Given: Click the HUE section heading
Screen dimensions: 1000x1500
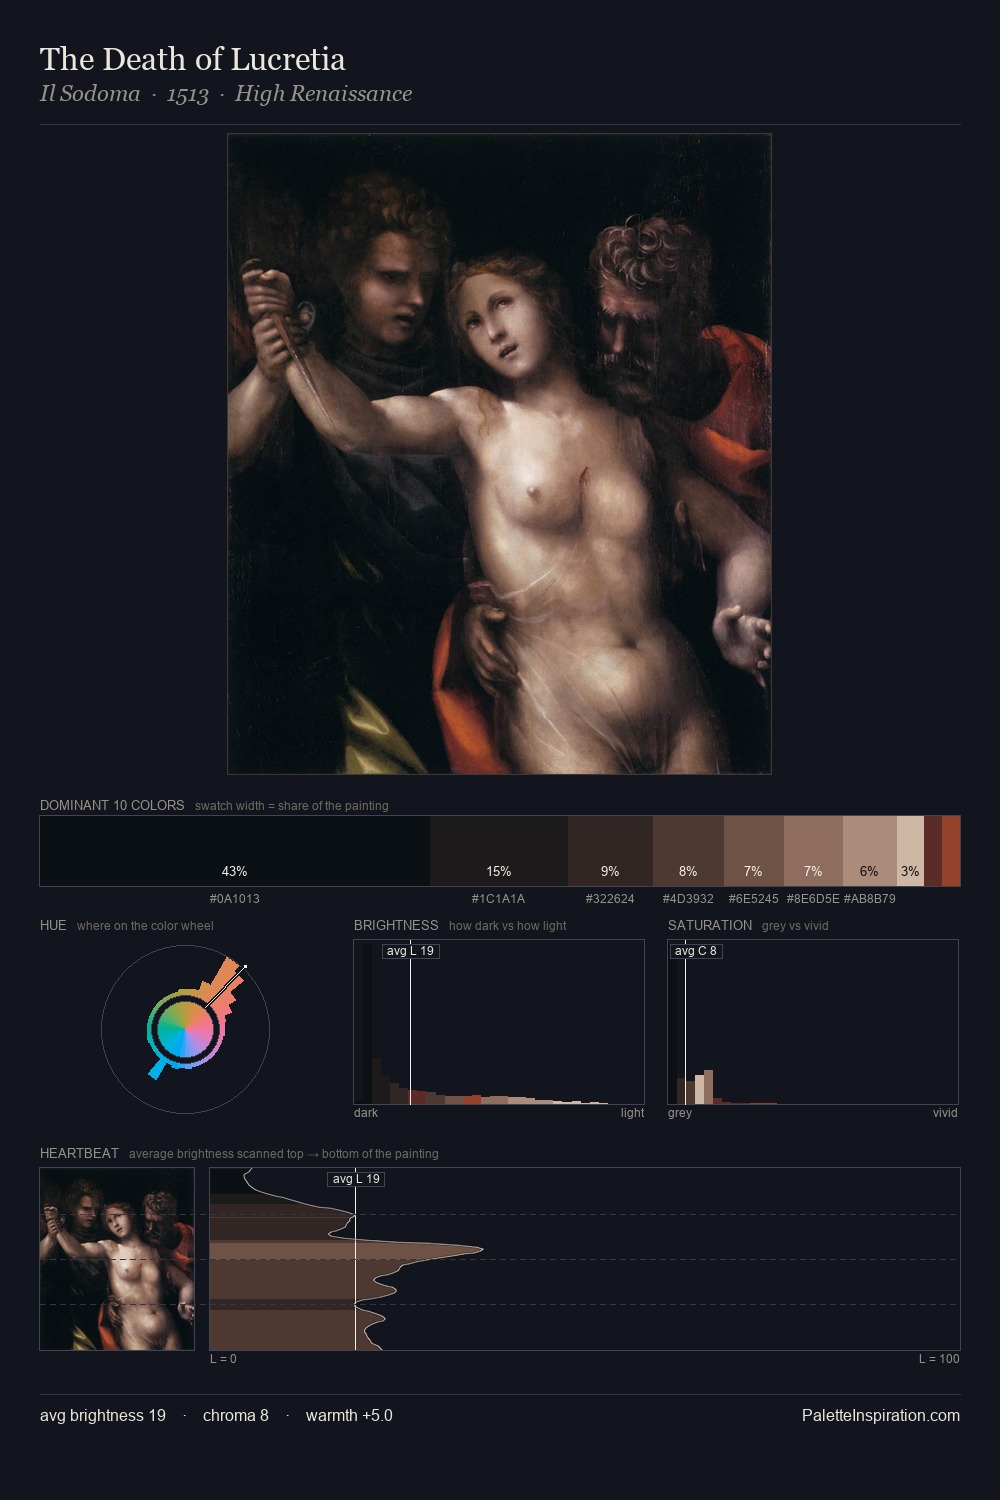Looking at the screenshot, I should point(53,925).
